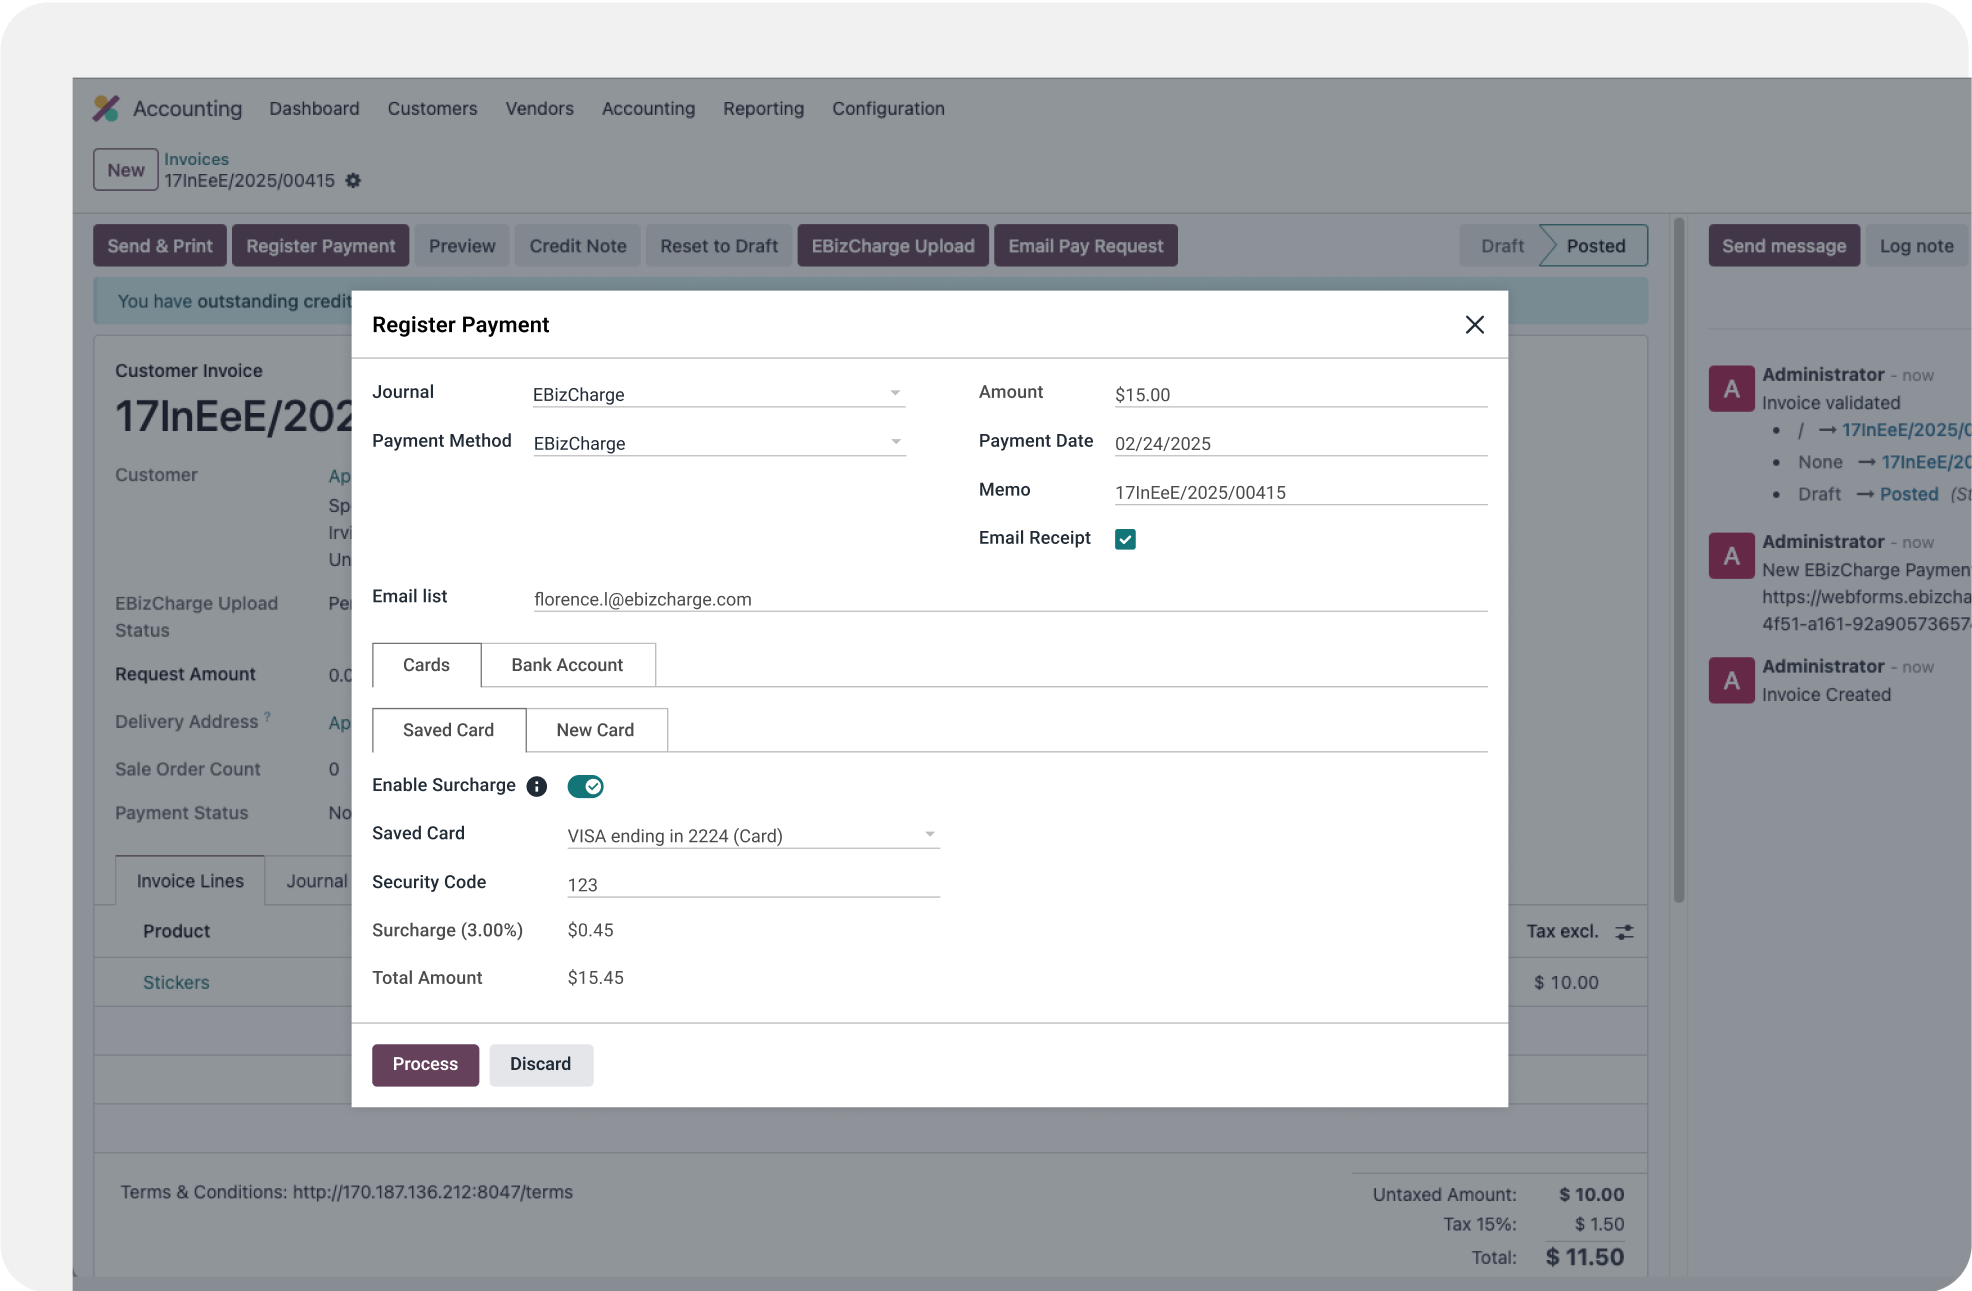Open the Accounting menu in top bar
This screenshot has height=1291, width=1972.
click(x=648, y=108)
